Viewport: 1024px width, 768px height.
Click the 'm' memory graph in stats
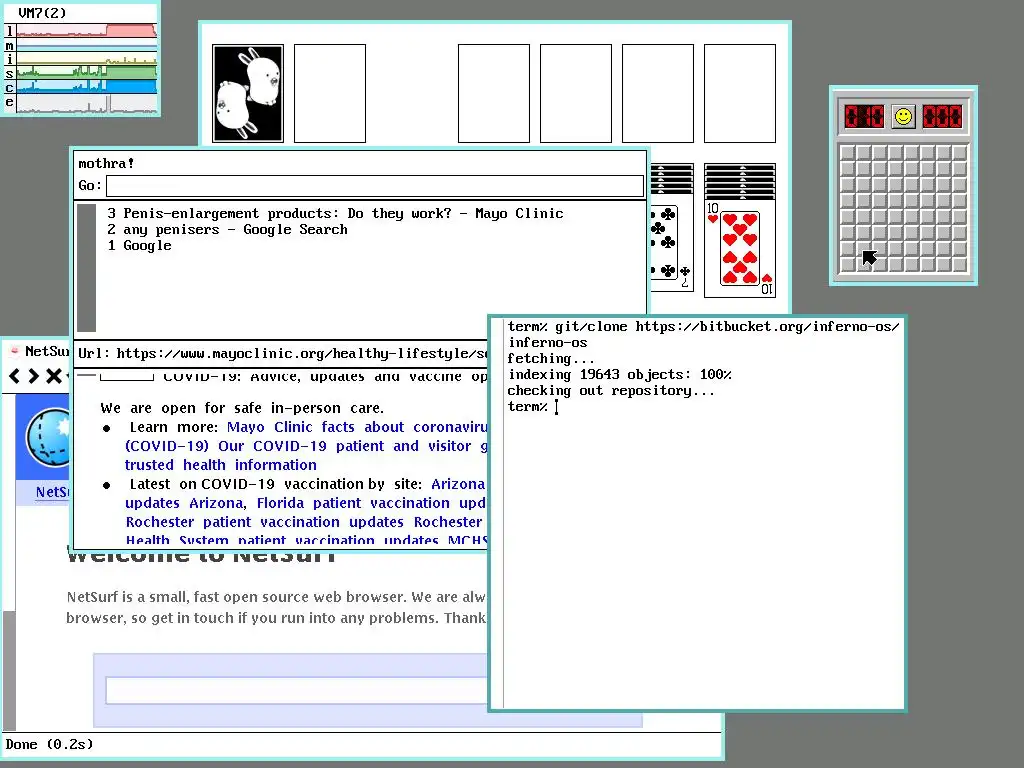[x=86, y=45]
